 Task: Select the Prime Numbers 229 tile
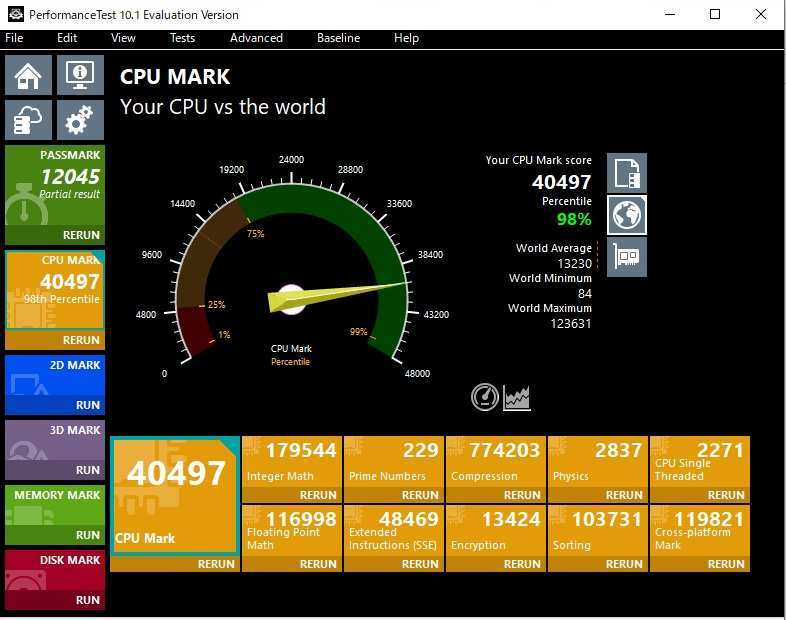point(394,462)
